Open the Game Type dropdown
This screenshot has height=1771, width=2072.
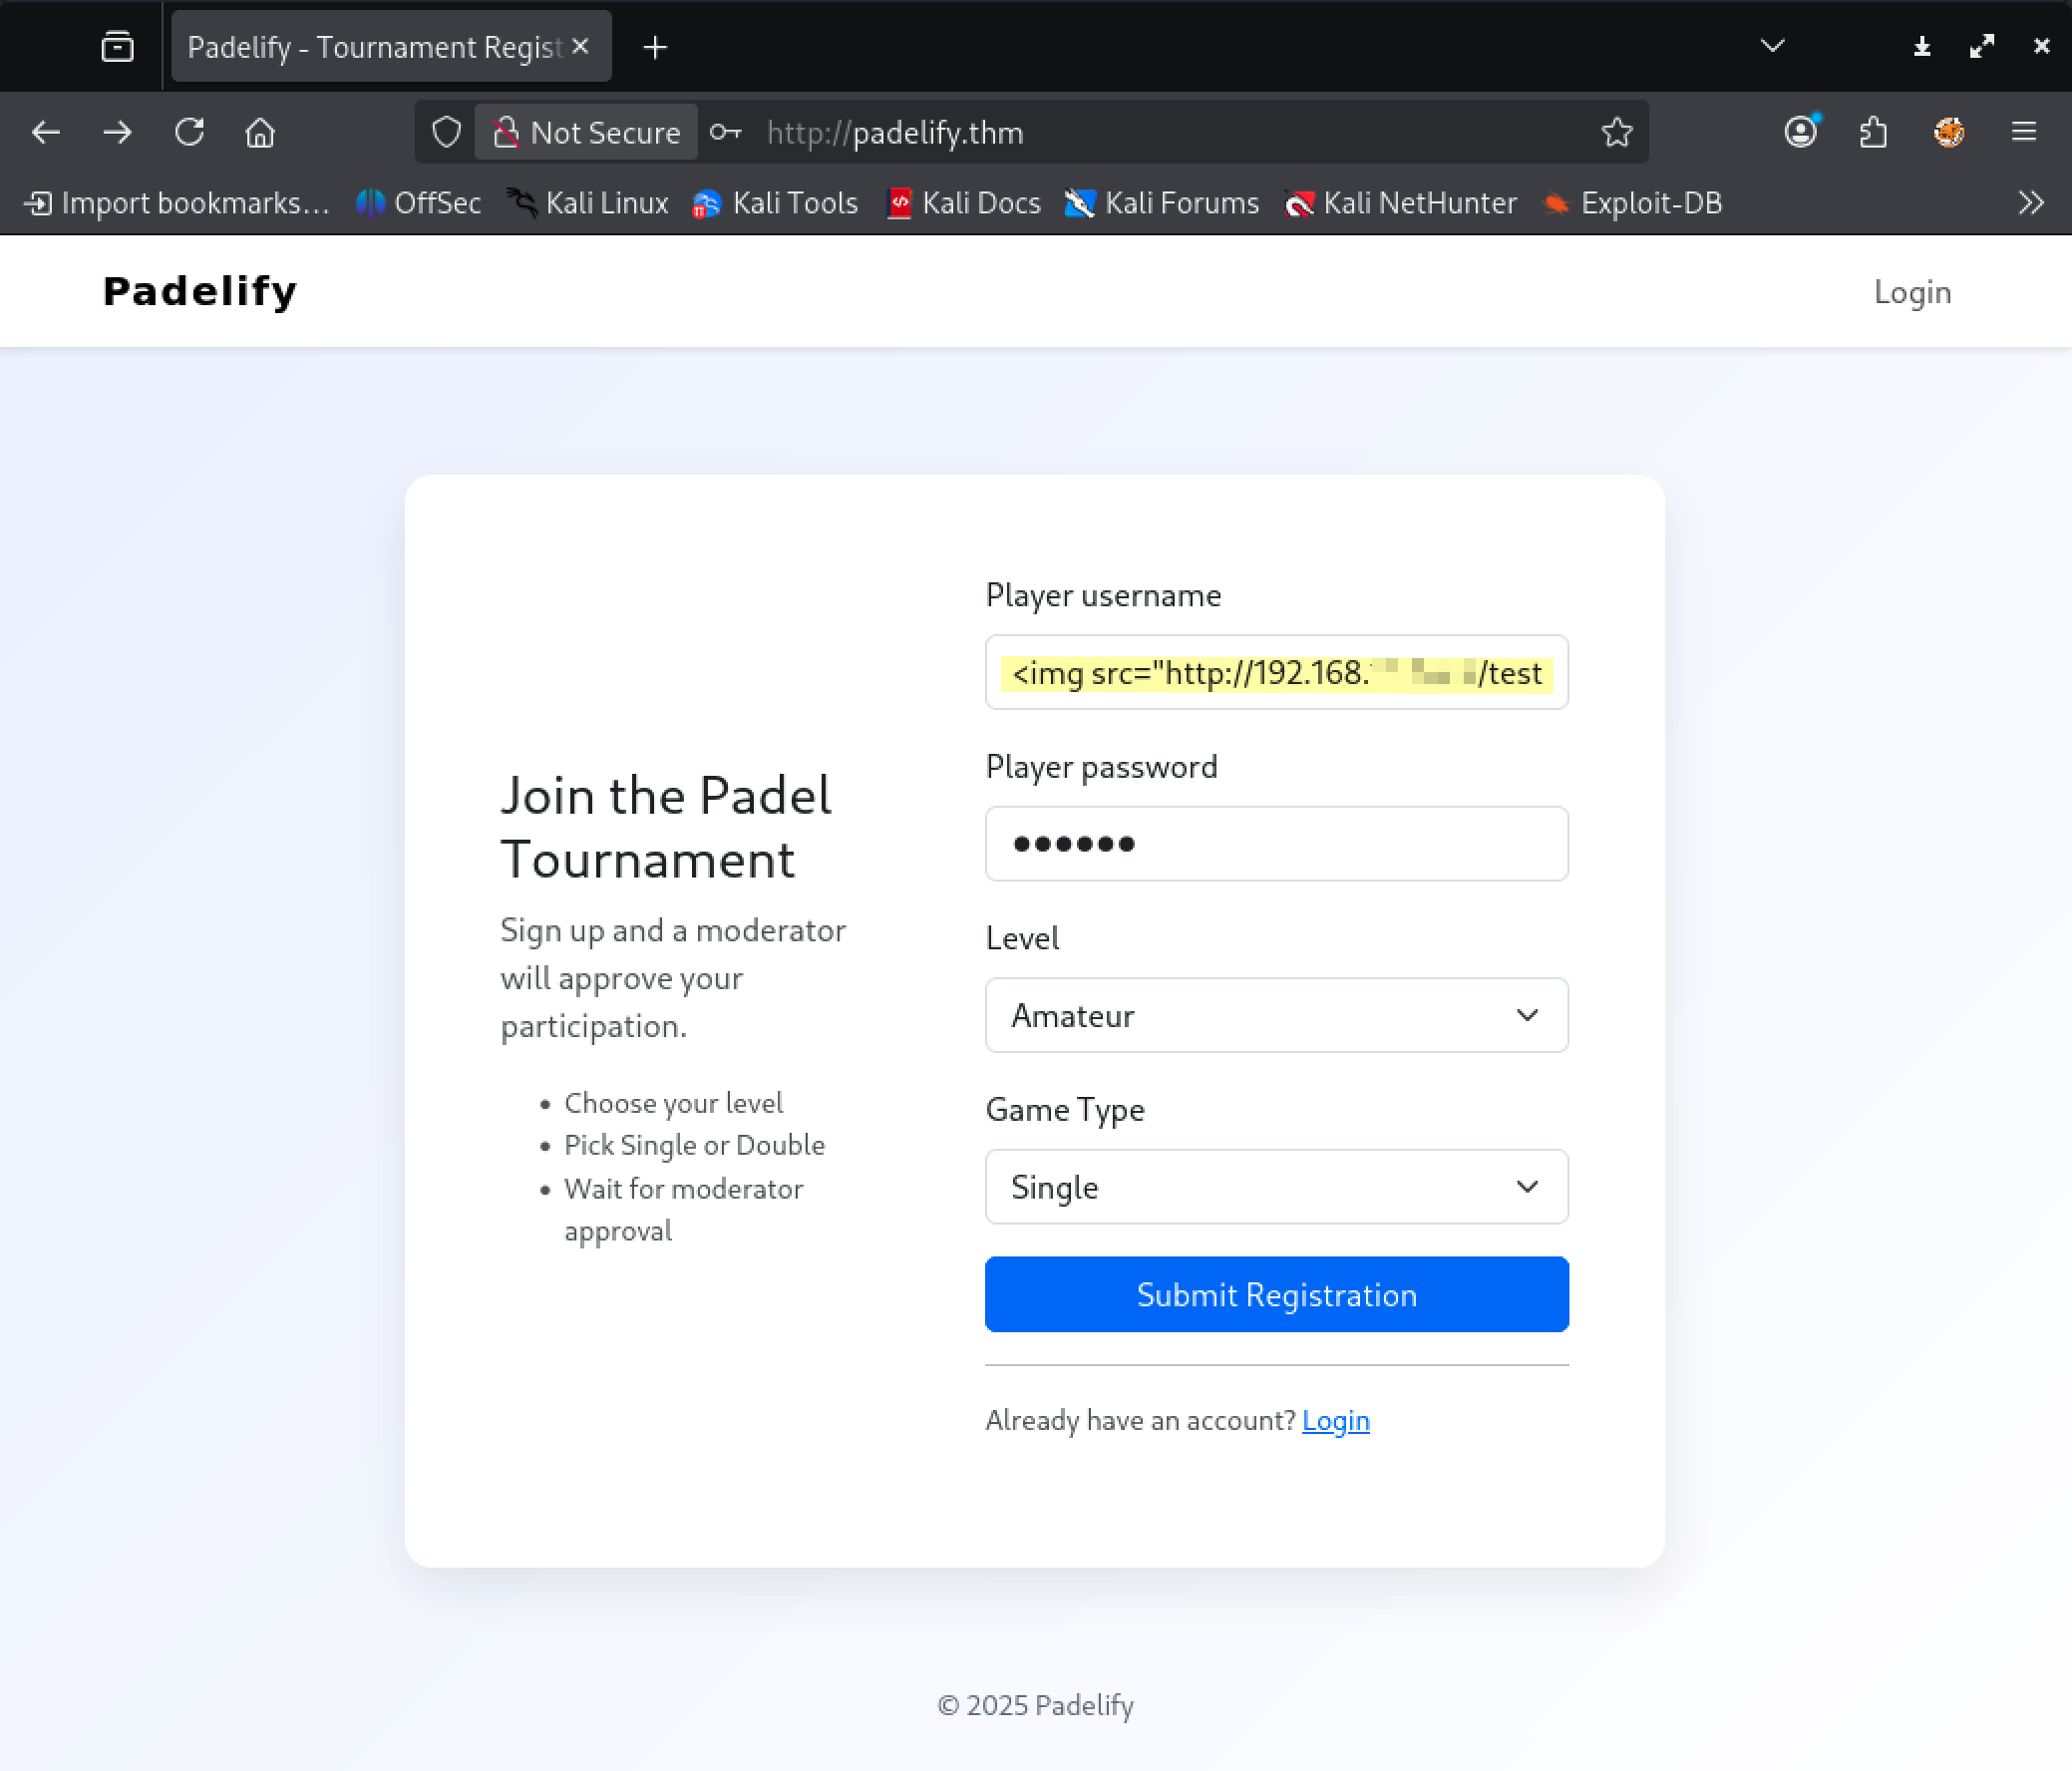1276,1187
